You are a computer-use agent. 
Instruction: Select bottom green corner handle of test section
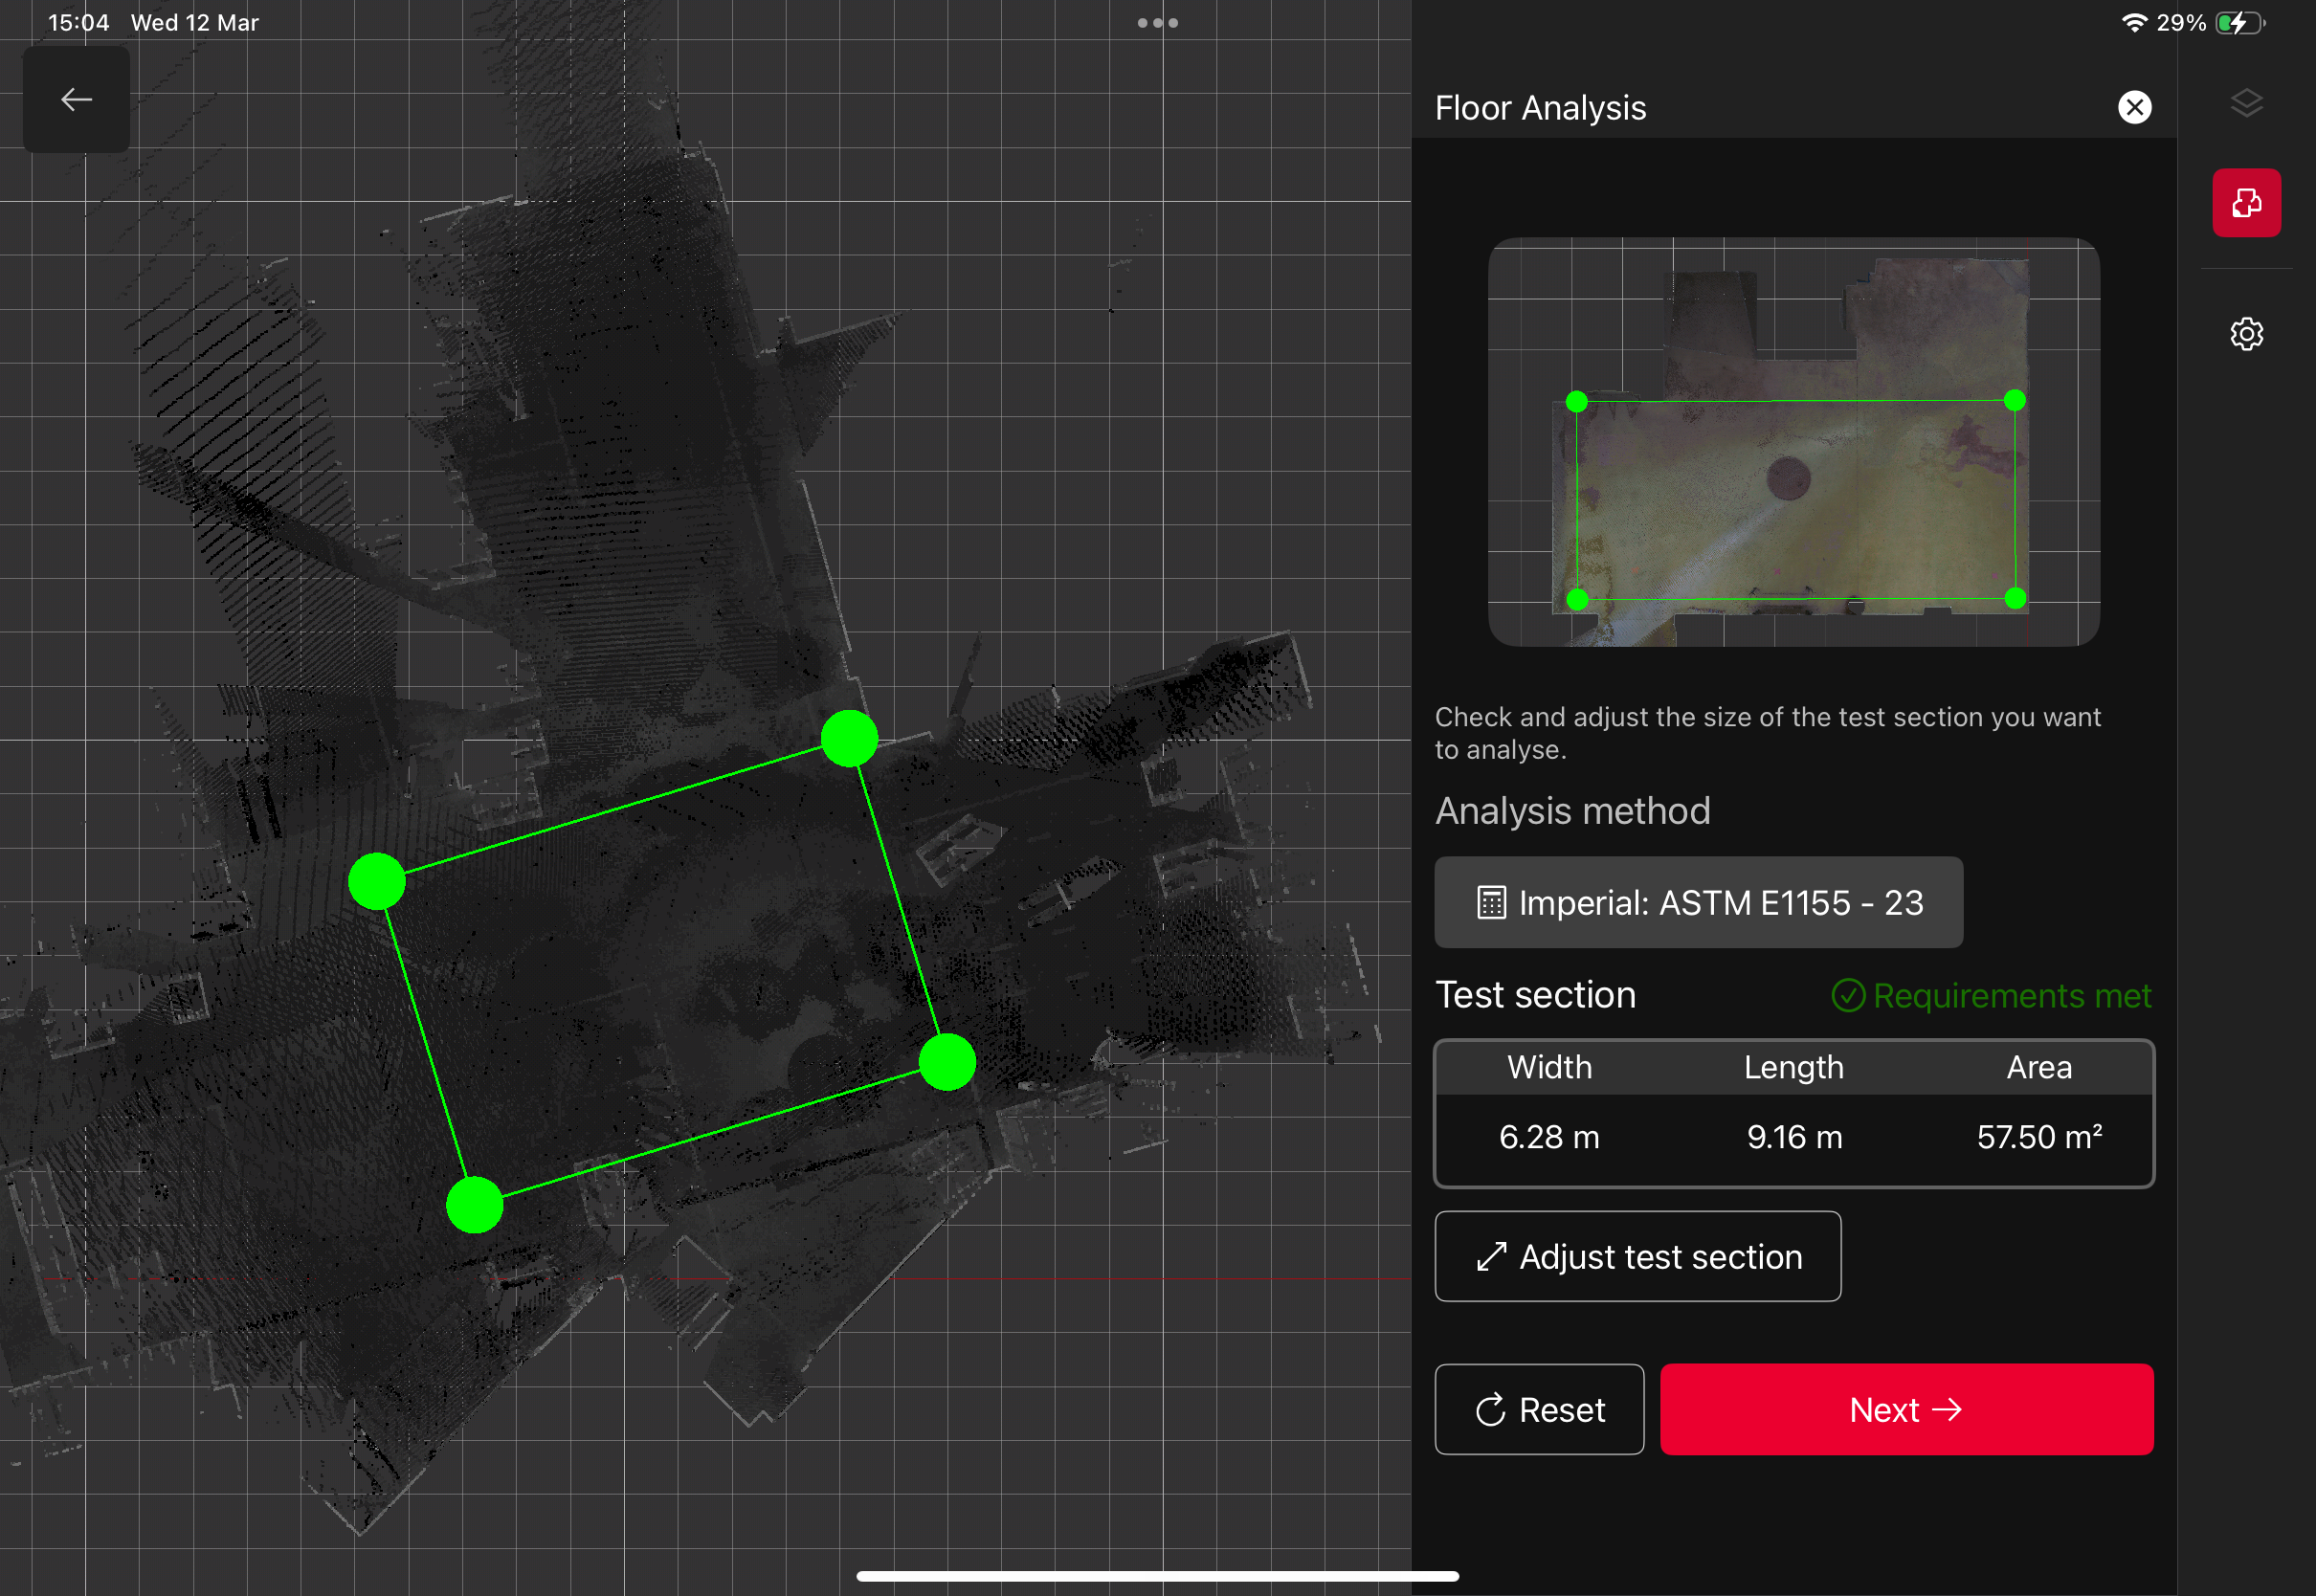point(474,1205)
